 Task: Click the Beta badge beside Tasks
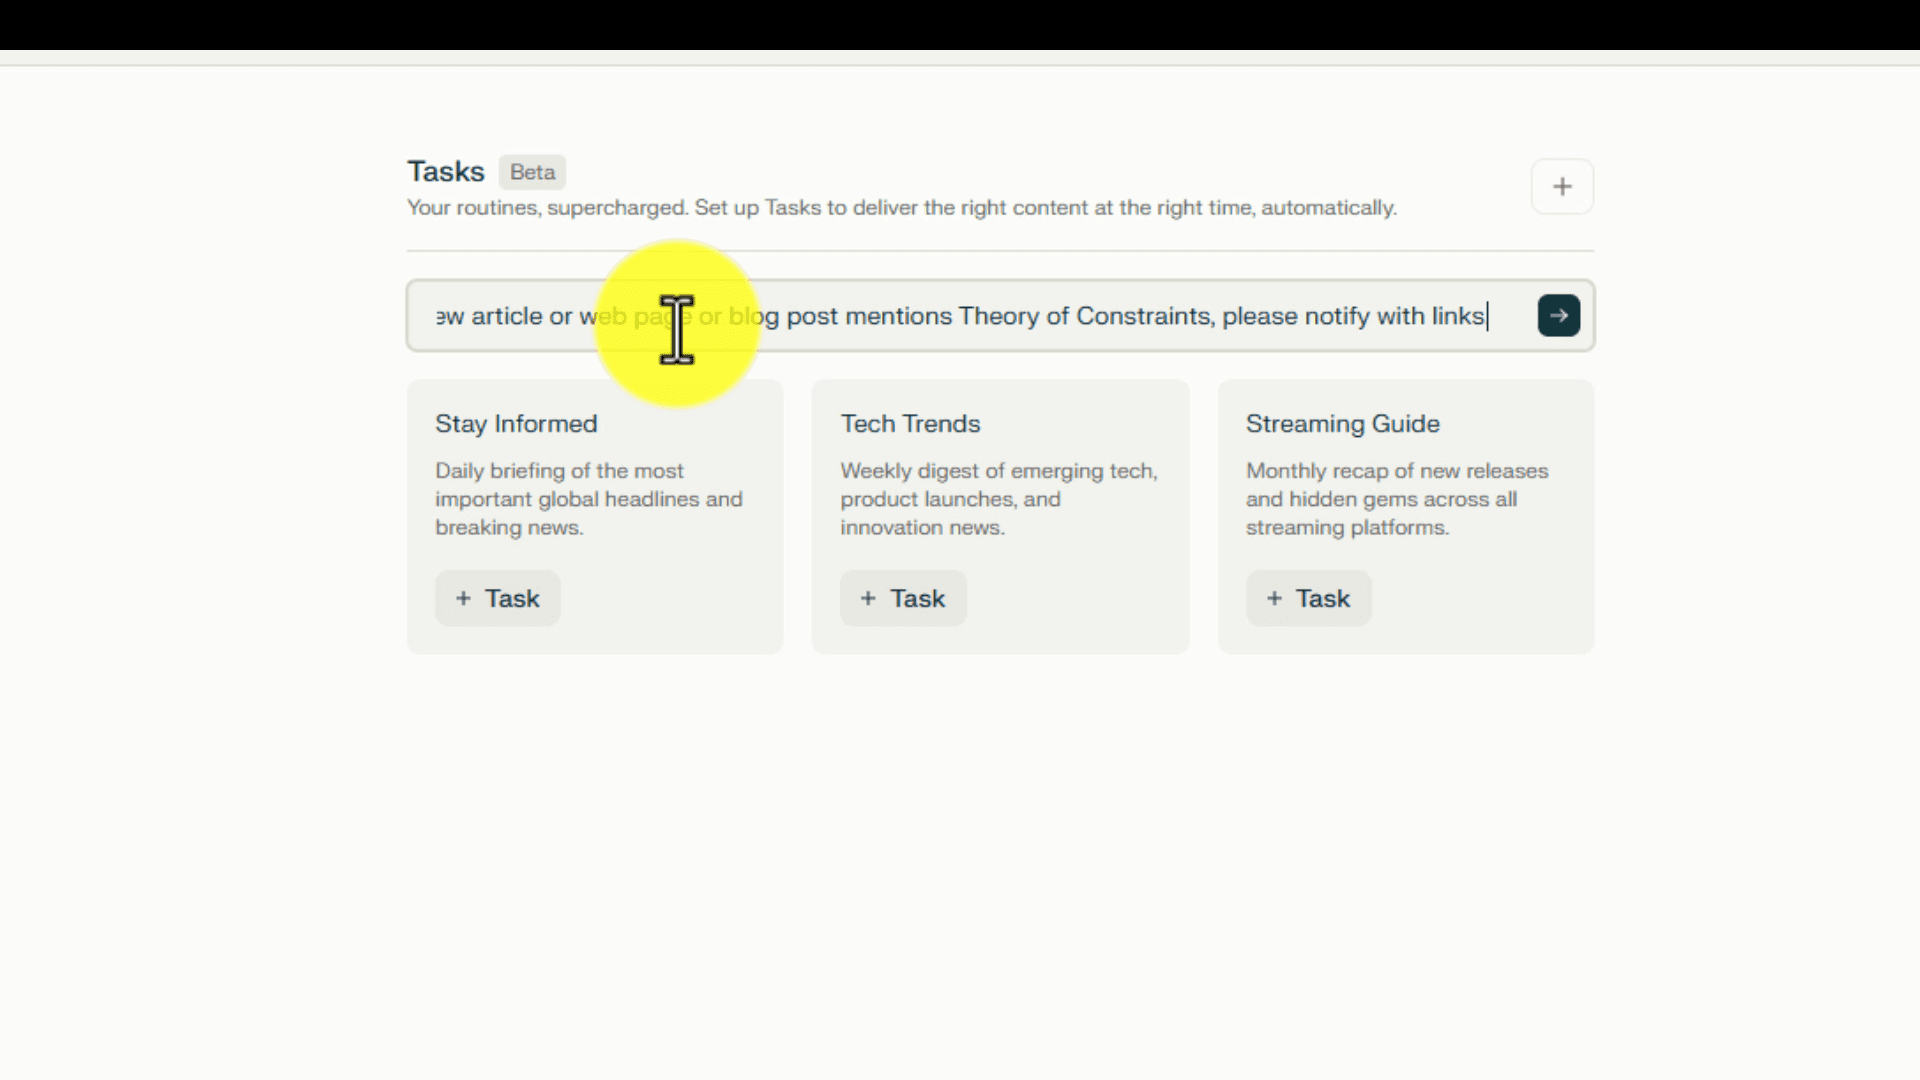pos(532,172)
